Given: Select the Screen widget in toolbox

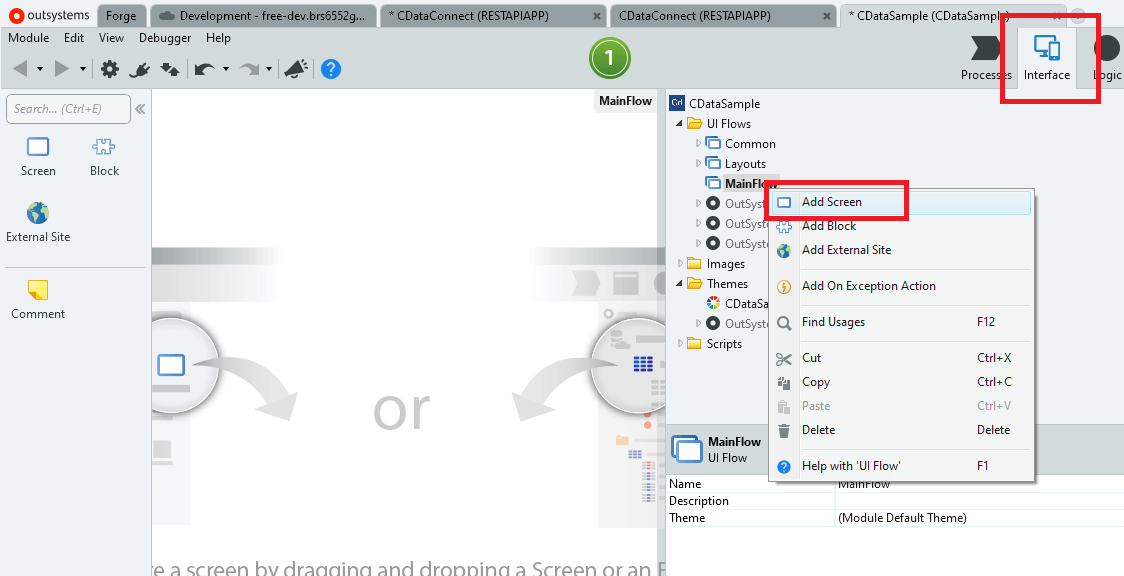Looking at the screenshot, I should pos(38,157).
